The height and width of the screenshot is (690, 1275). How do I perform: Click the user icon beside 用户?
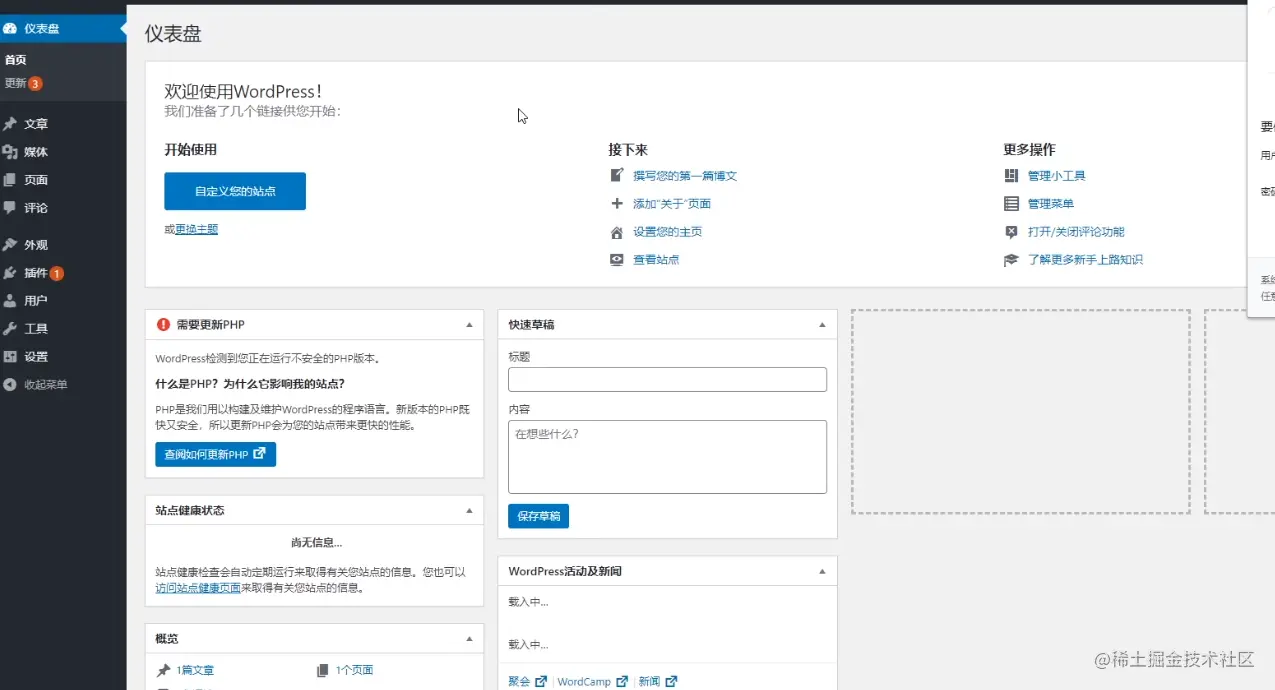tap(10, 300)
